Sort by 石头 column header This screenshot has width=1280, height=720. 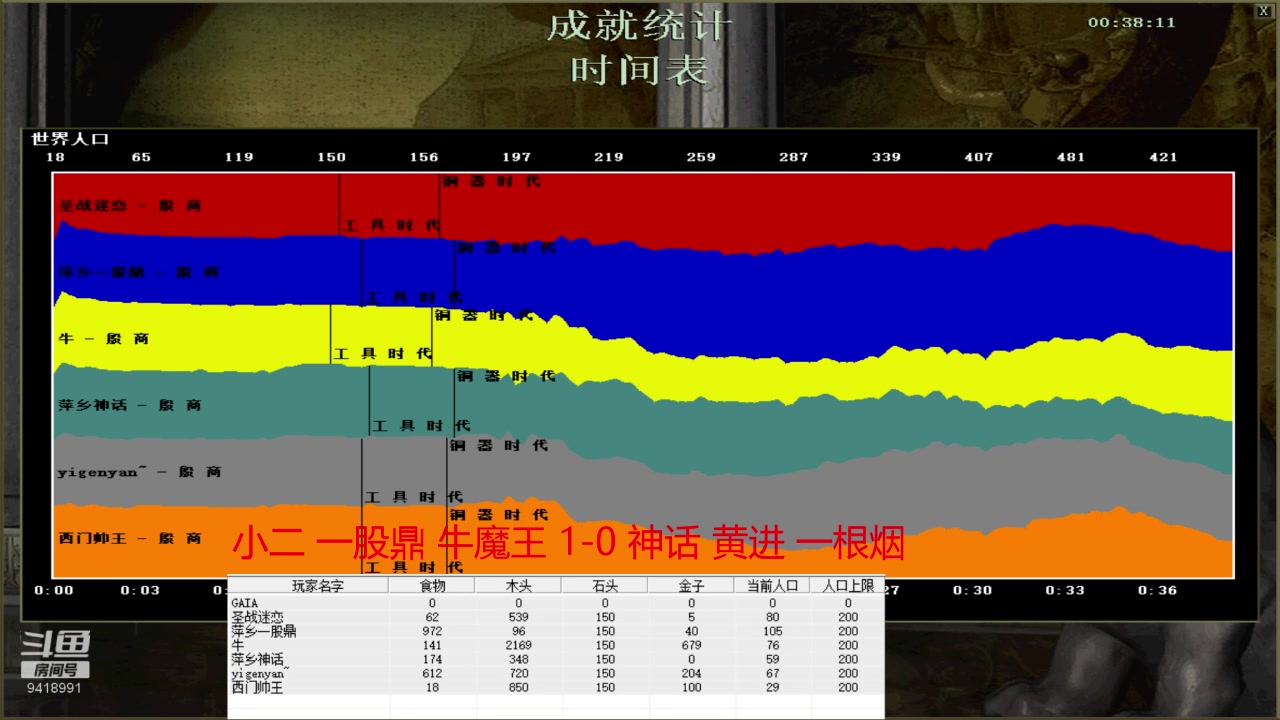tap(605, 586)
